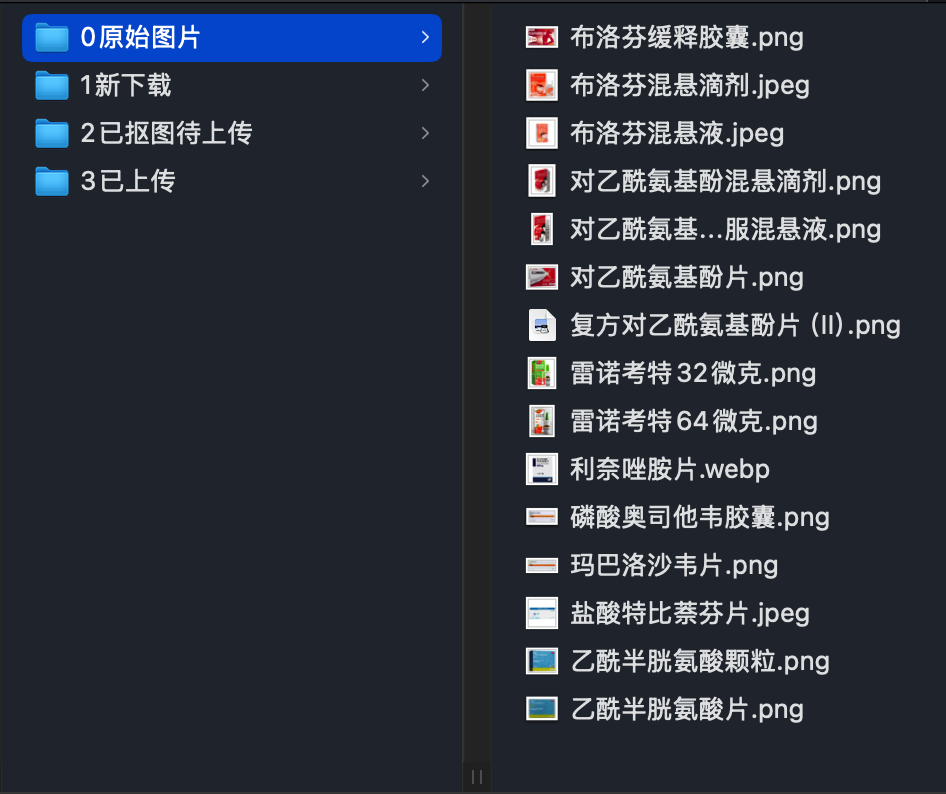Screen dimensions: 946x794
Task: Select file 玛巴洛沙韦片.png
Action: coord(674,565)
